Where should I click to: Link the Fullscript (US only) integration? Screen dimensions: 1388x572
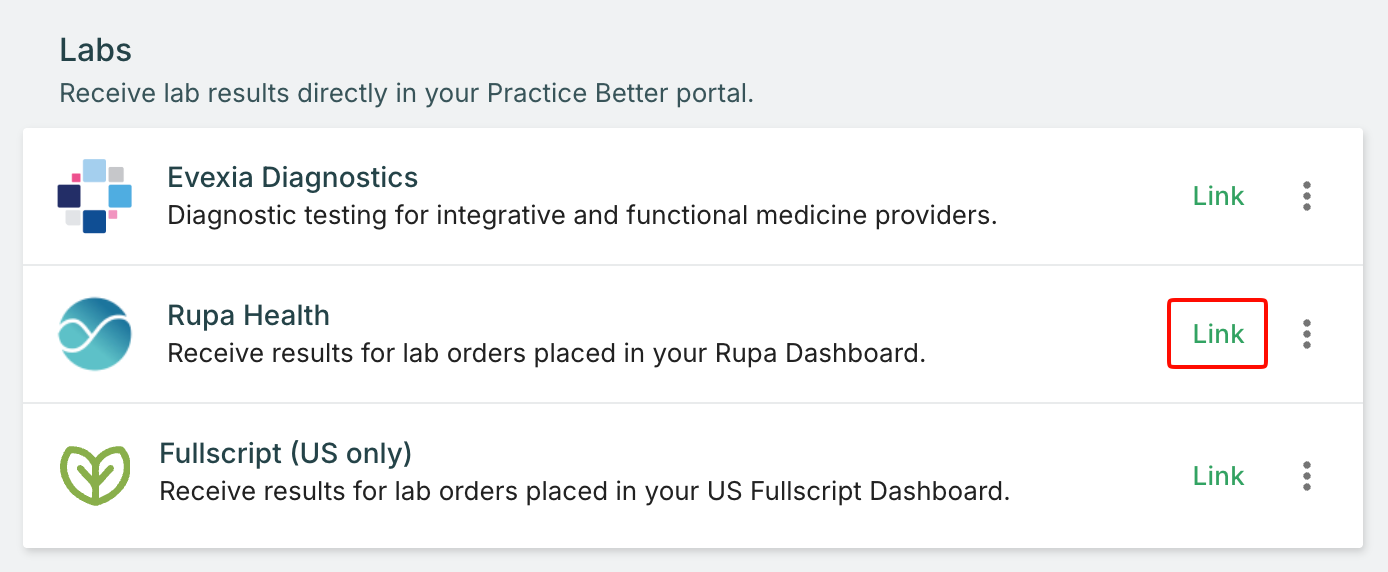tap(1218, 476)
